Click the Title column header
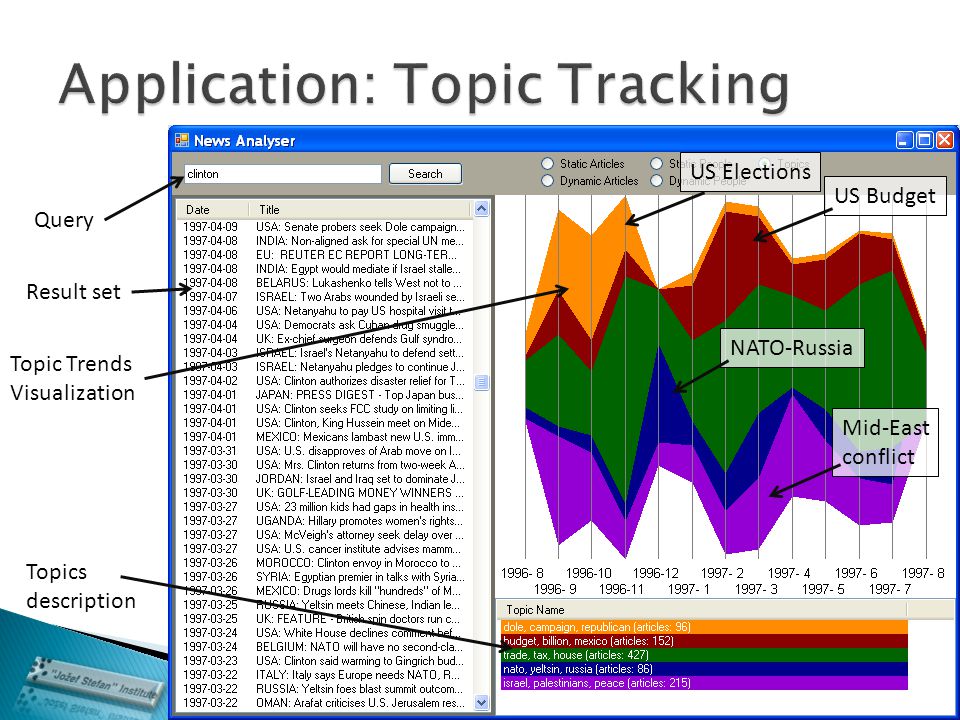960x720 pixels. point(361,209)
